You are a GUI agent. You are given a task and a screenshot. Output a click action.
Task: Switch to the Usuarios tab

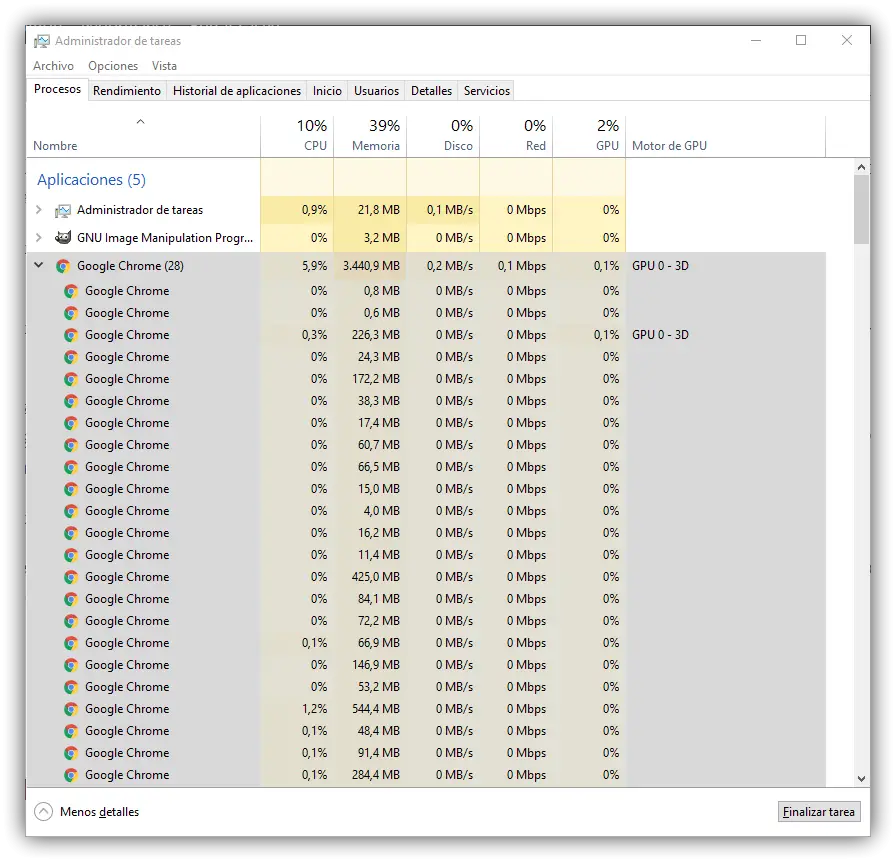376,91
